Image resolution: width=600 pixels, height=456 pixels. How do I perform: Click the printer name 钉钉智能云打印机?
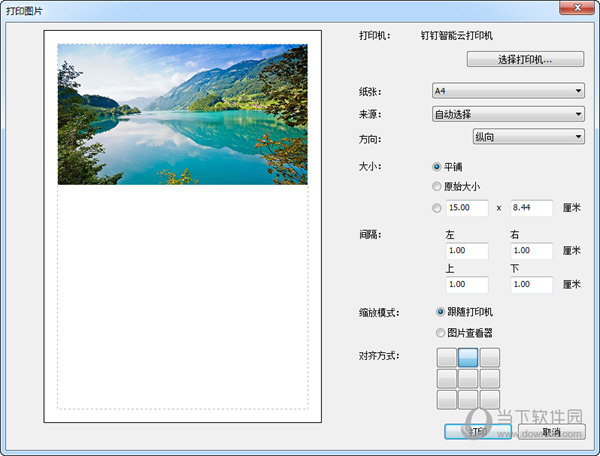[x=457, y=36]
